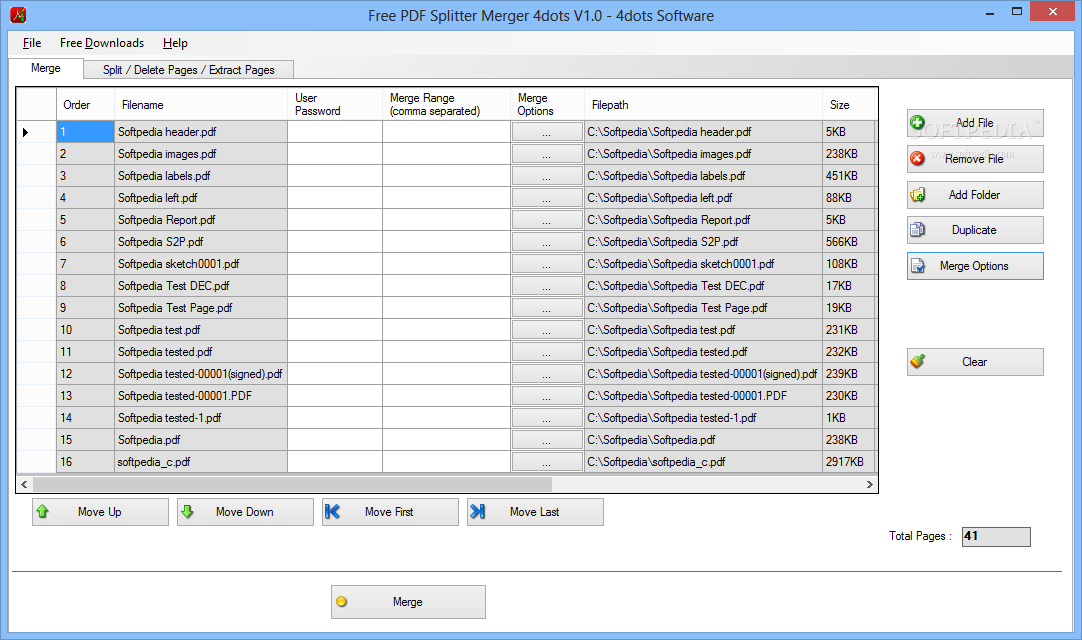Click size cell 2917KB
The width and height of the screenshot is (1082, 640).
[849, 462]
